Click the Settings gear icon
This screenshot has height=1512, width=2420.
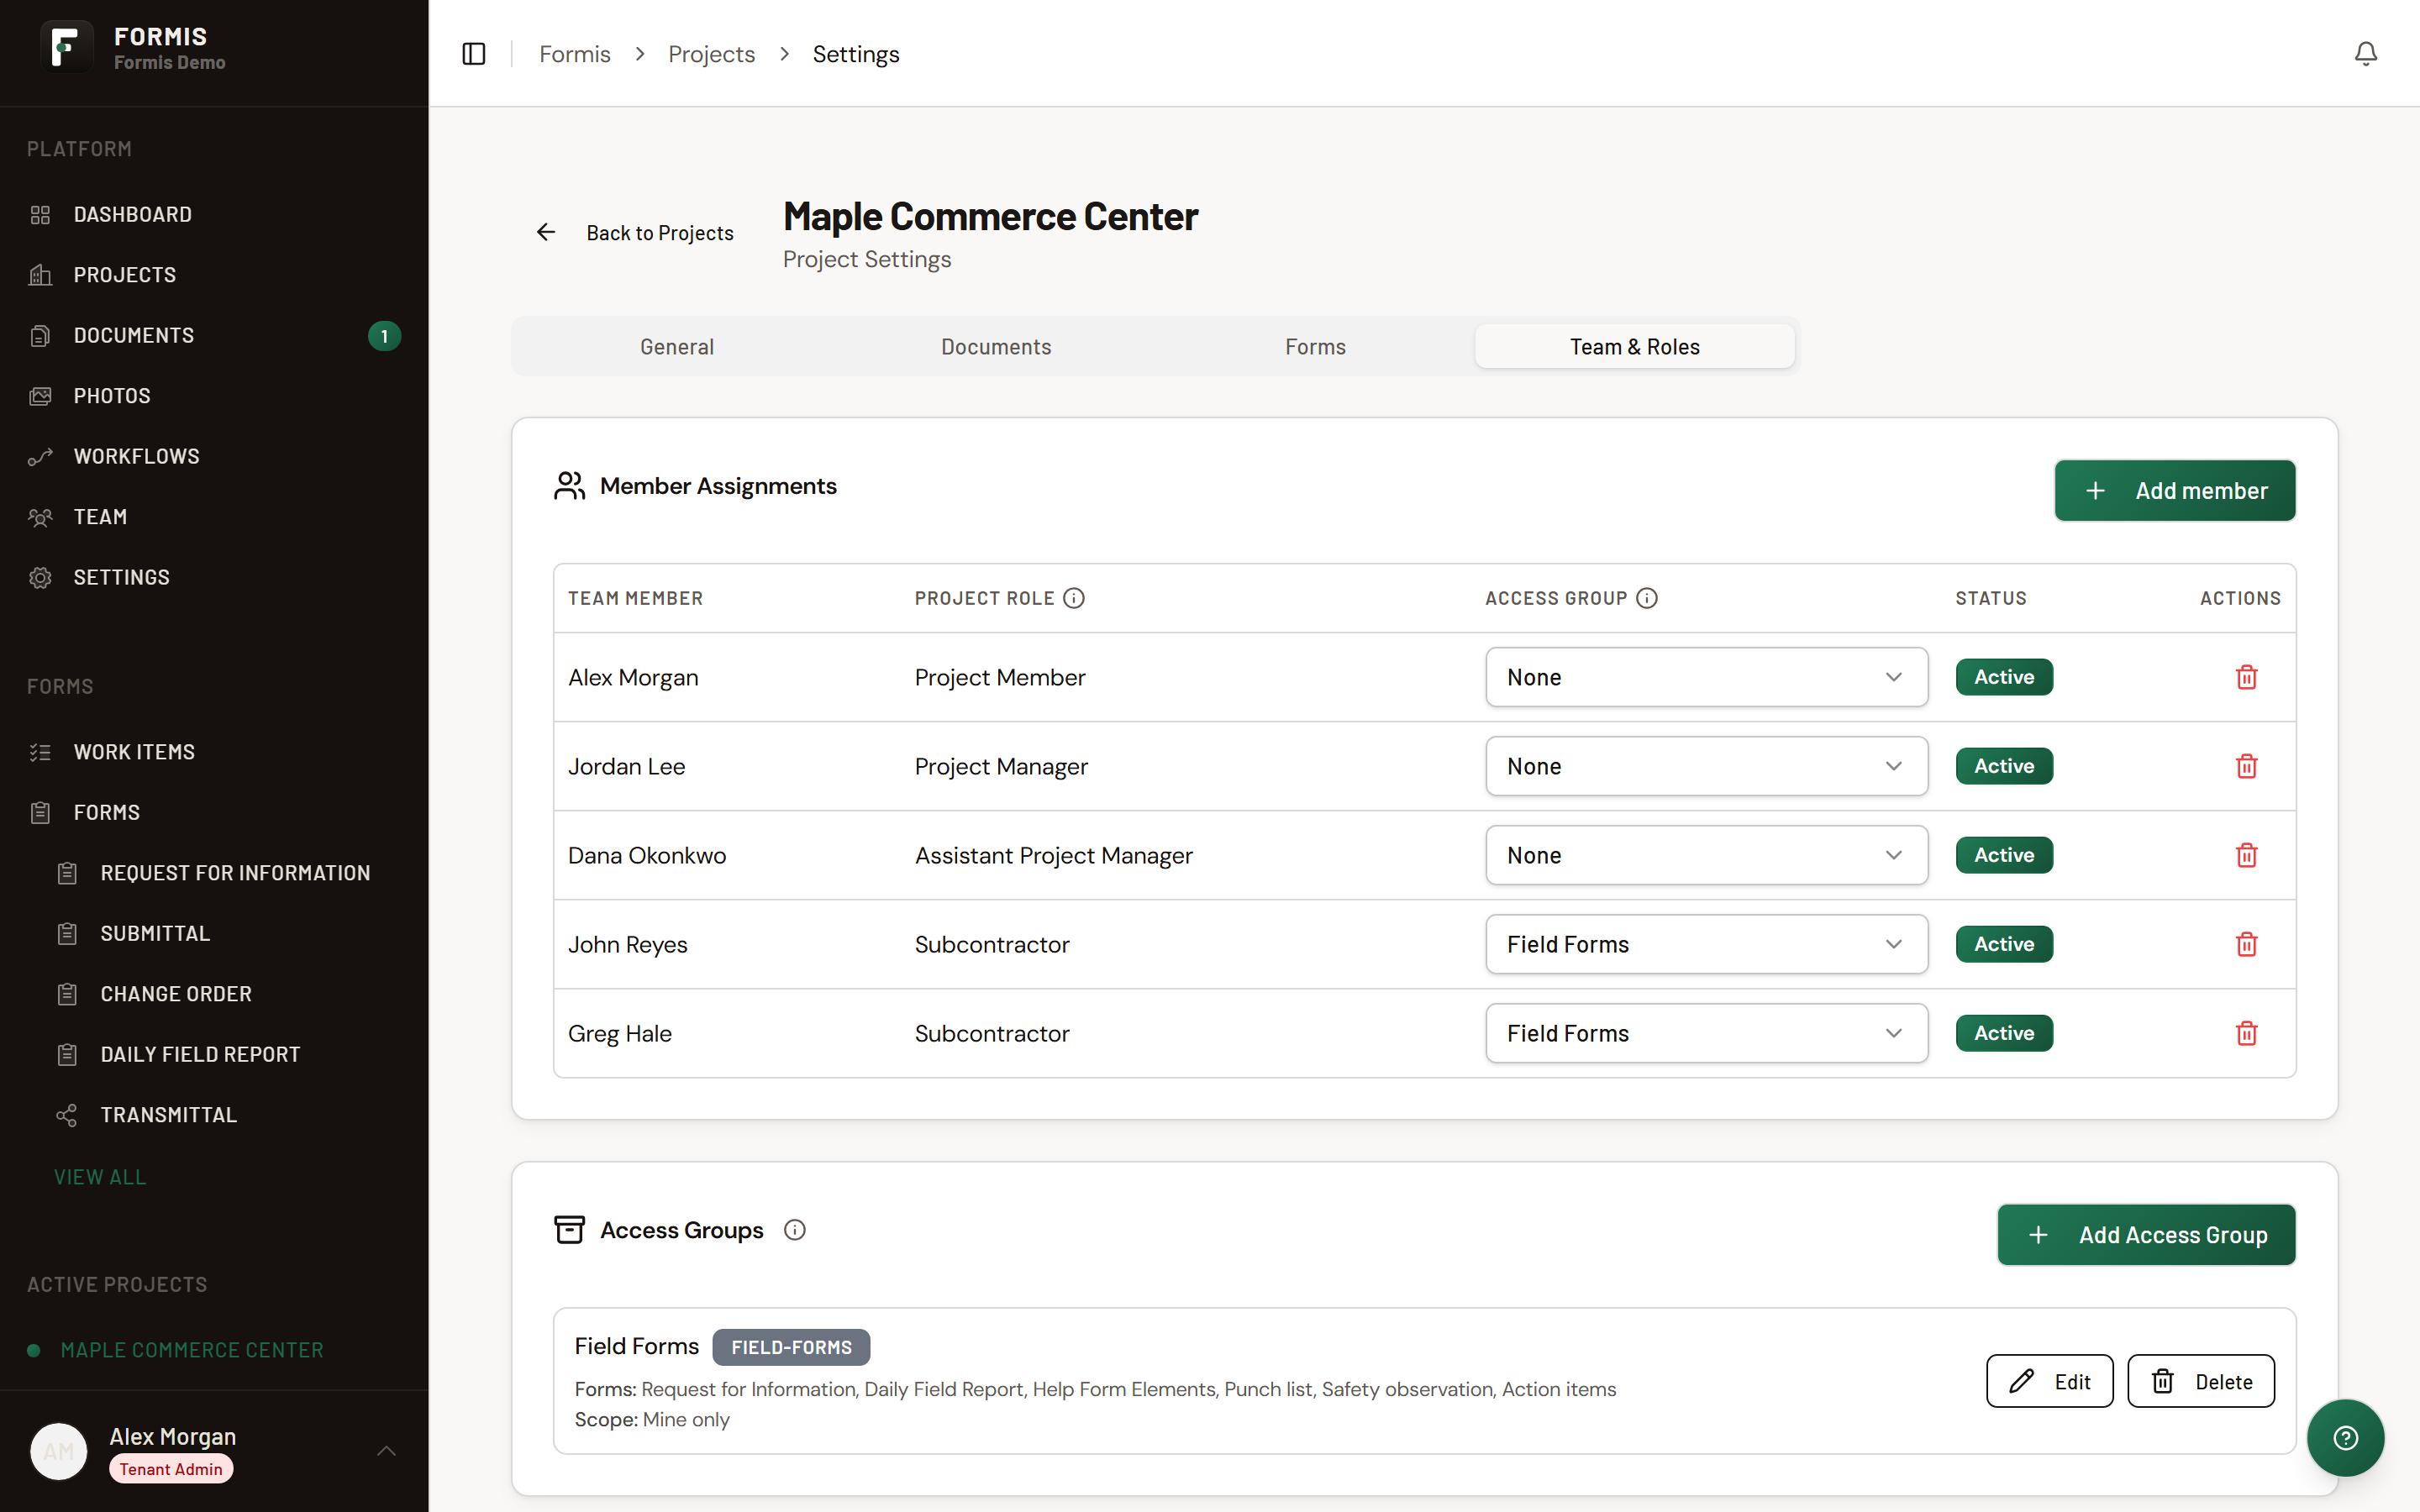[x=40, y=578]
